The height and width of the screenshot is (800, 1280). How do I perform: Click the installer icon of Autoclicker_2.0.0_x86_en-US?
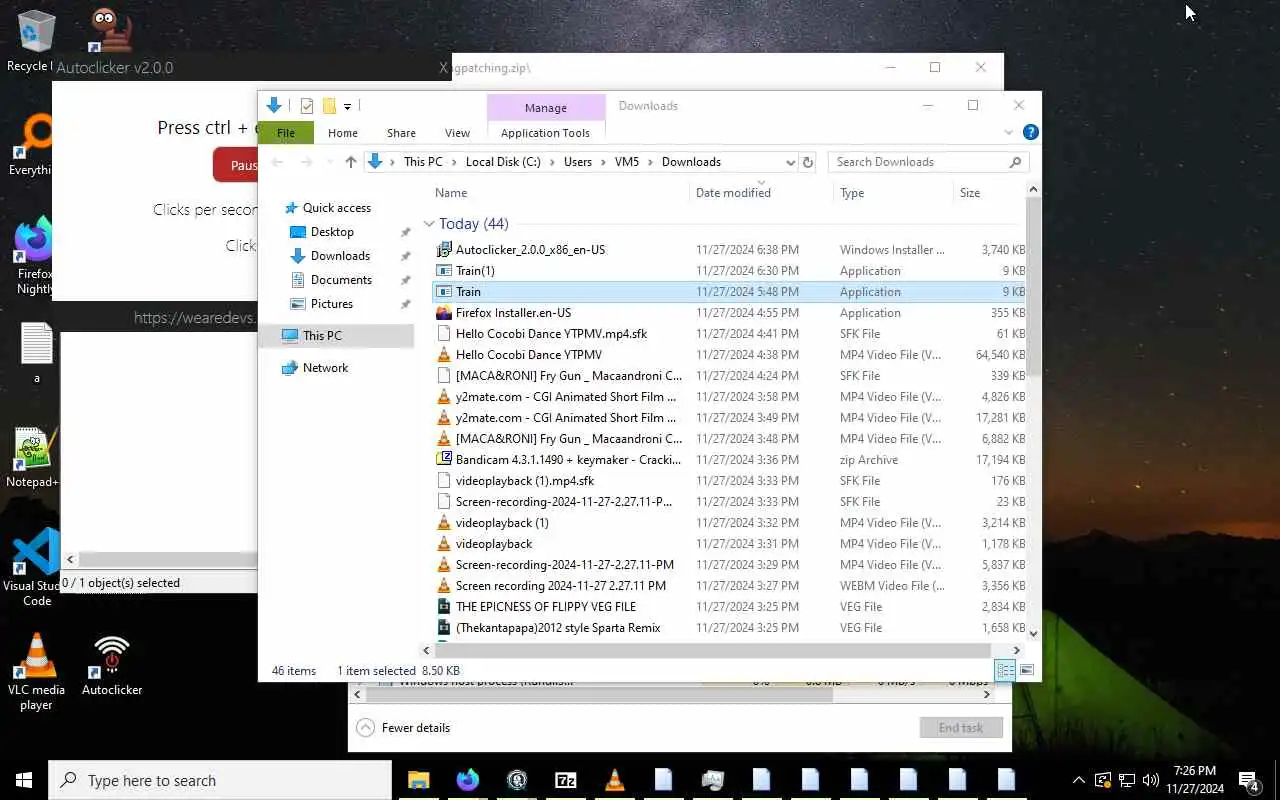(444, 250)
